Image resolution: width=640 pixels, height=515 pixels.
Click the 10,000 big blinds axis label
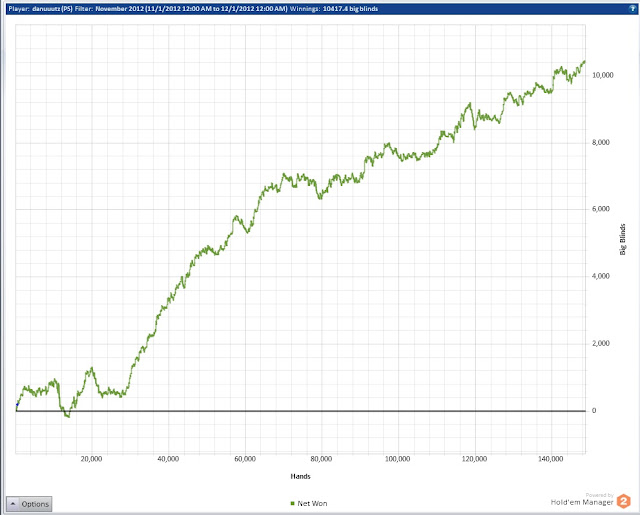pos(602,75)
